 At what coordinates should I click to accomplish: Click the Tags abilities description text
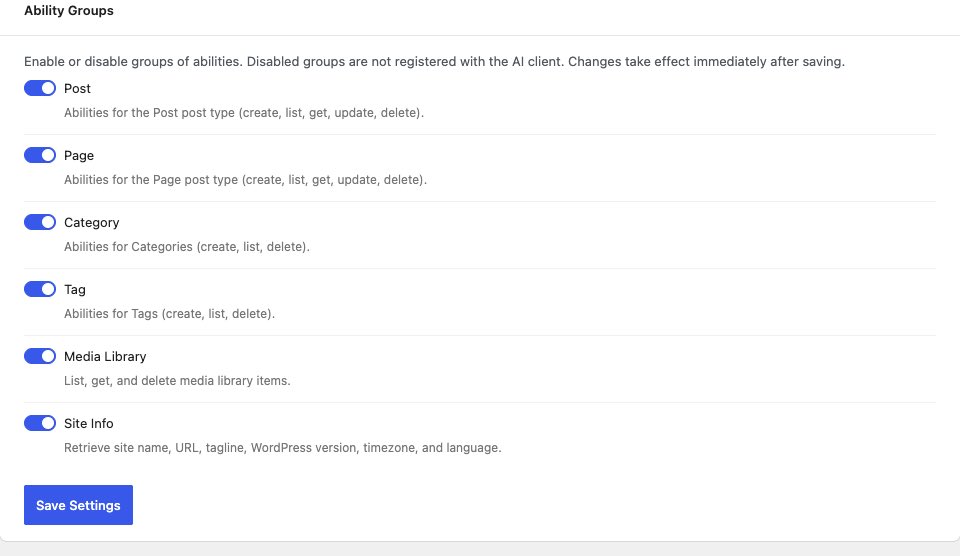[x=169, y=314]
